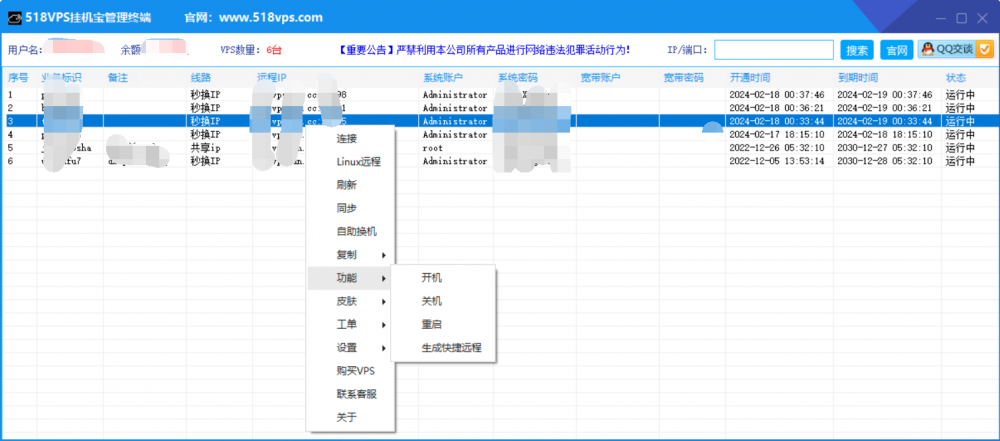
Task: Sort by the 到期时间 column header
Action: click(x=858, y=78)
